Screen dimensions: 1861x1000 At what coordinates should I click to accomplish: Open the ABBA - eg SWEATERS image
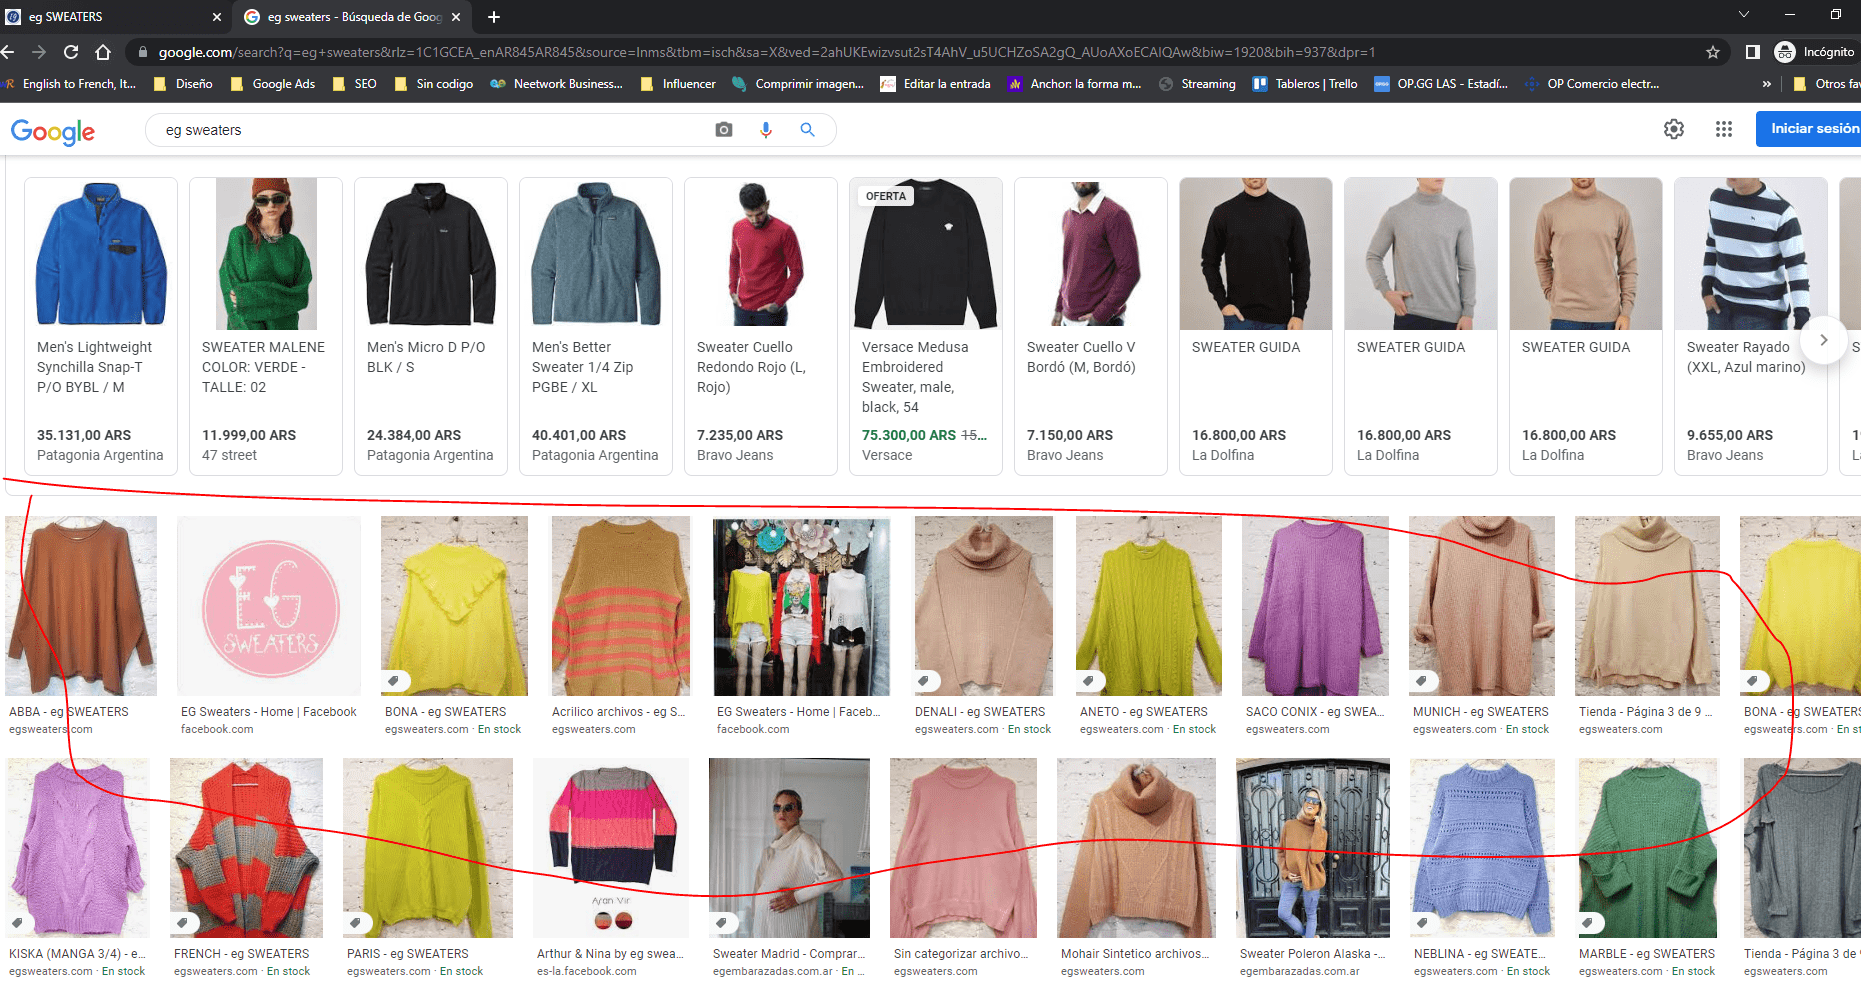[81, 606]
